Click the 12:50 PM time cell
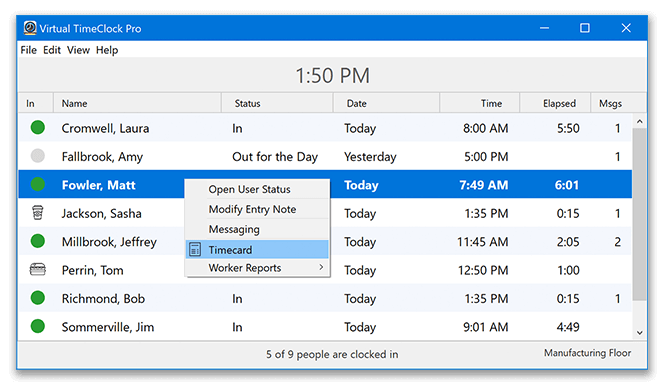Screen dimensions: 665x382 tap(483, 270)
